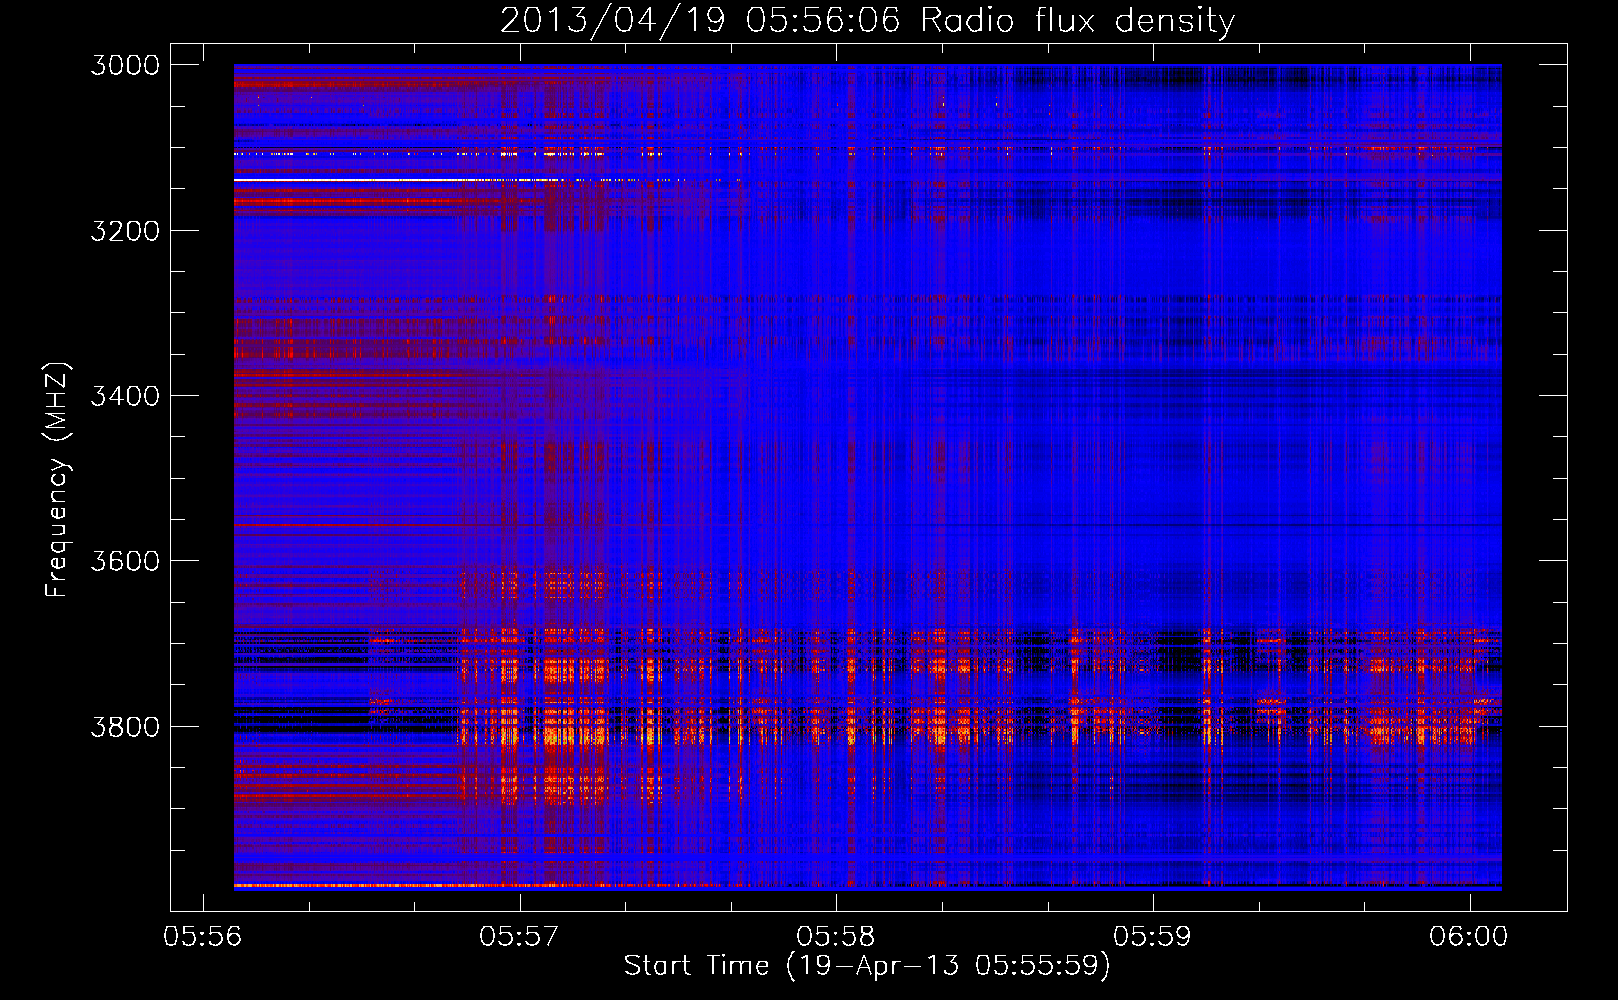
Task: Select the 3000 frequency tick label
Action: (125, 65)
